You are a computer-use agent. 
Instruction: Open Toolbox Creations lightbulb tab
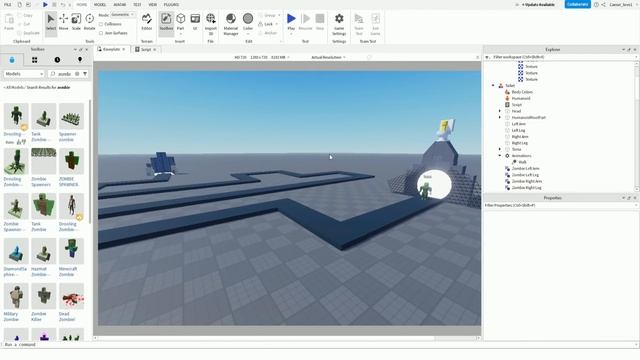click(80, 60)
